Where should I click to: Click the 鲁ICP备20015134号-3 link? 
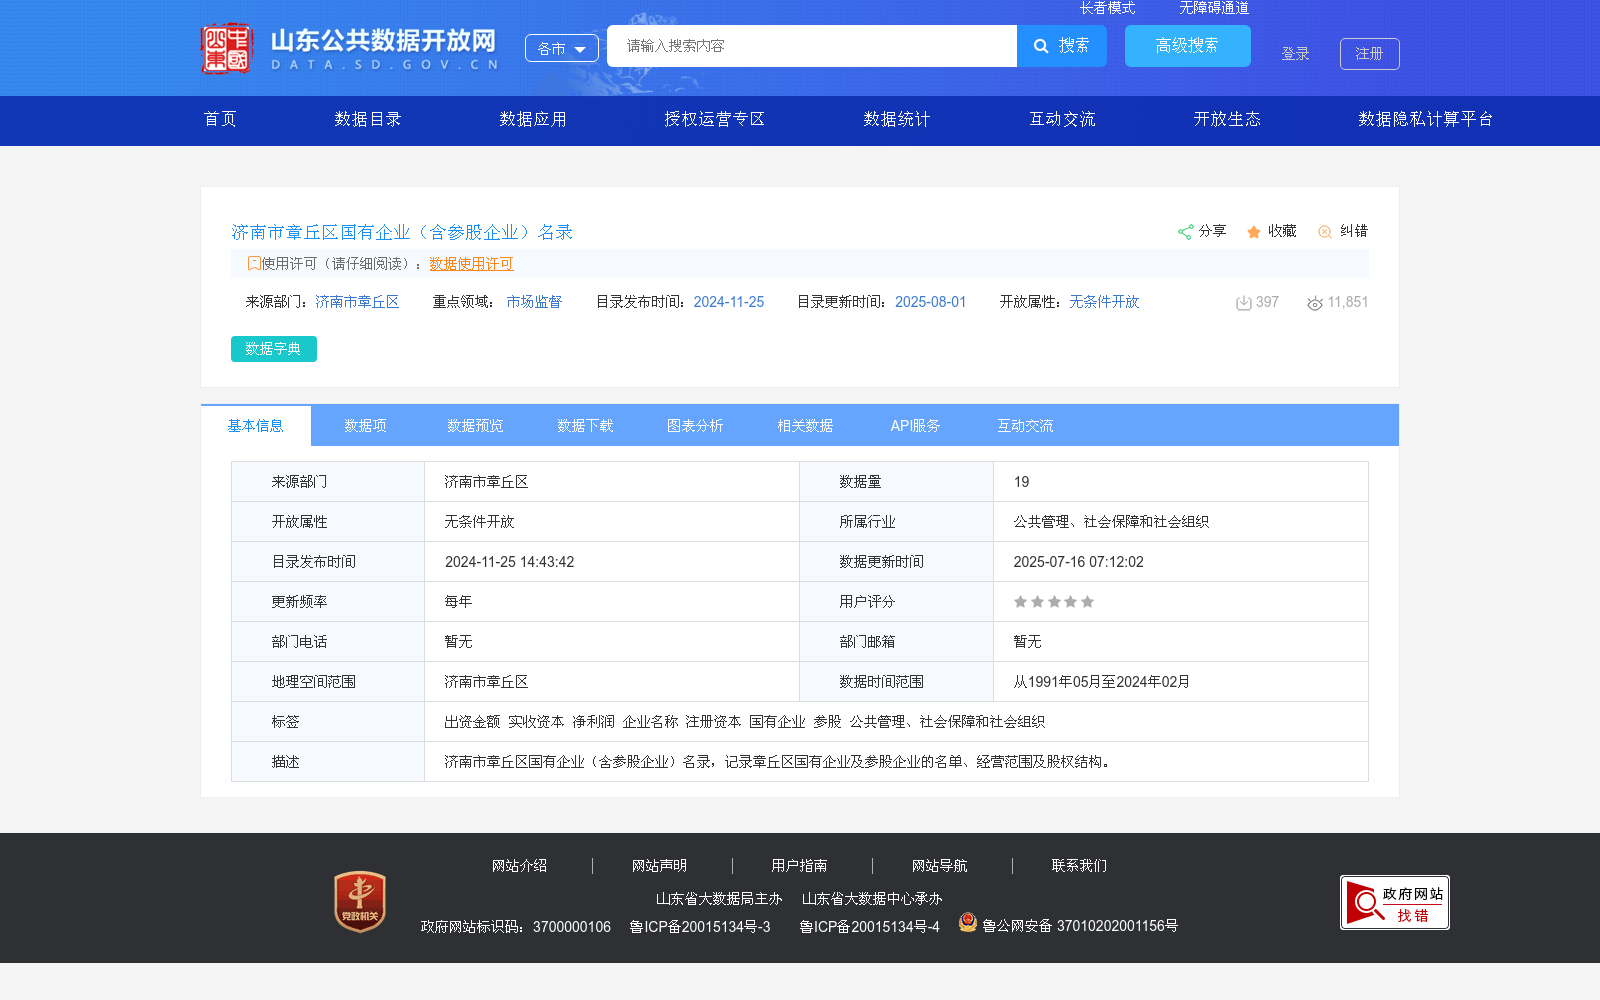[700, 927]
